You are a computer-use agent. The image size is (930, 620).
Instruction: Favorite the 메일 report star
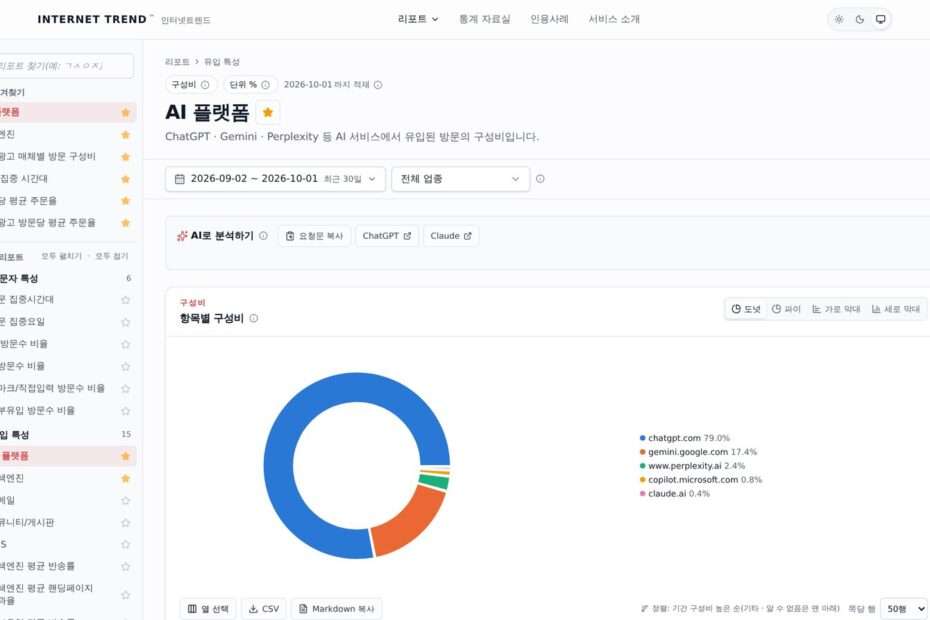(x=125, y=500)
